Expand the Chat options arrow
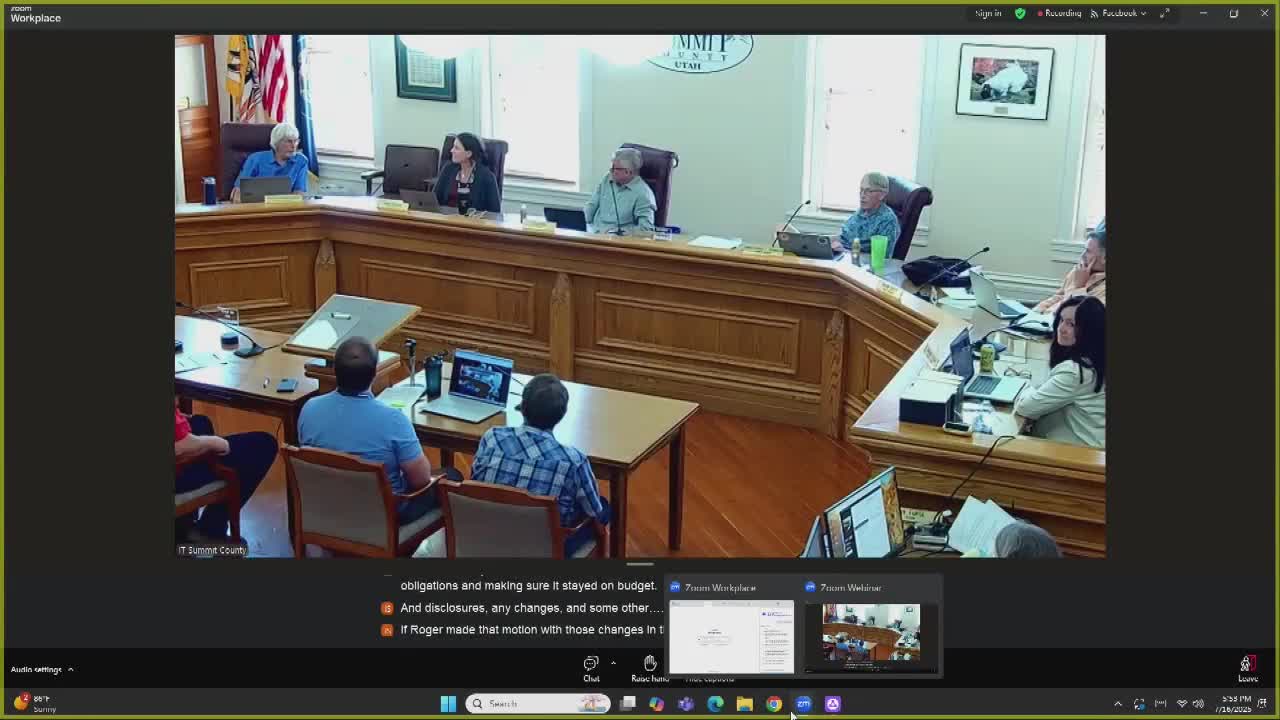The width and height of the screenshot is (1280, 720). click(613, 663)
